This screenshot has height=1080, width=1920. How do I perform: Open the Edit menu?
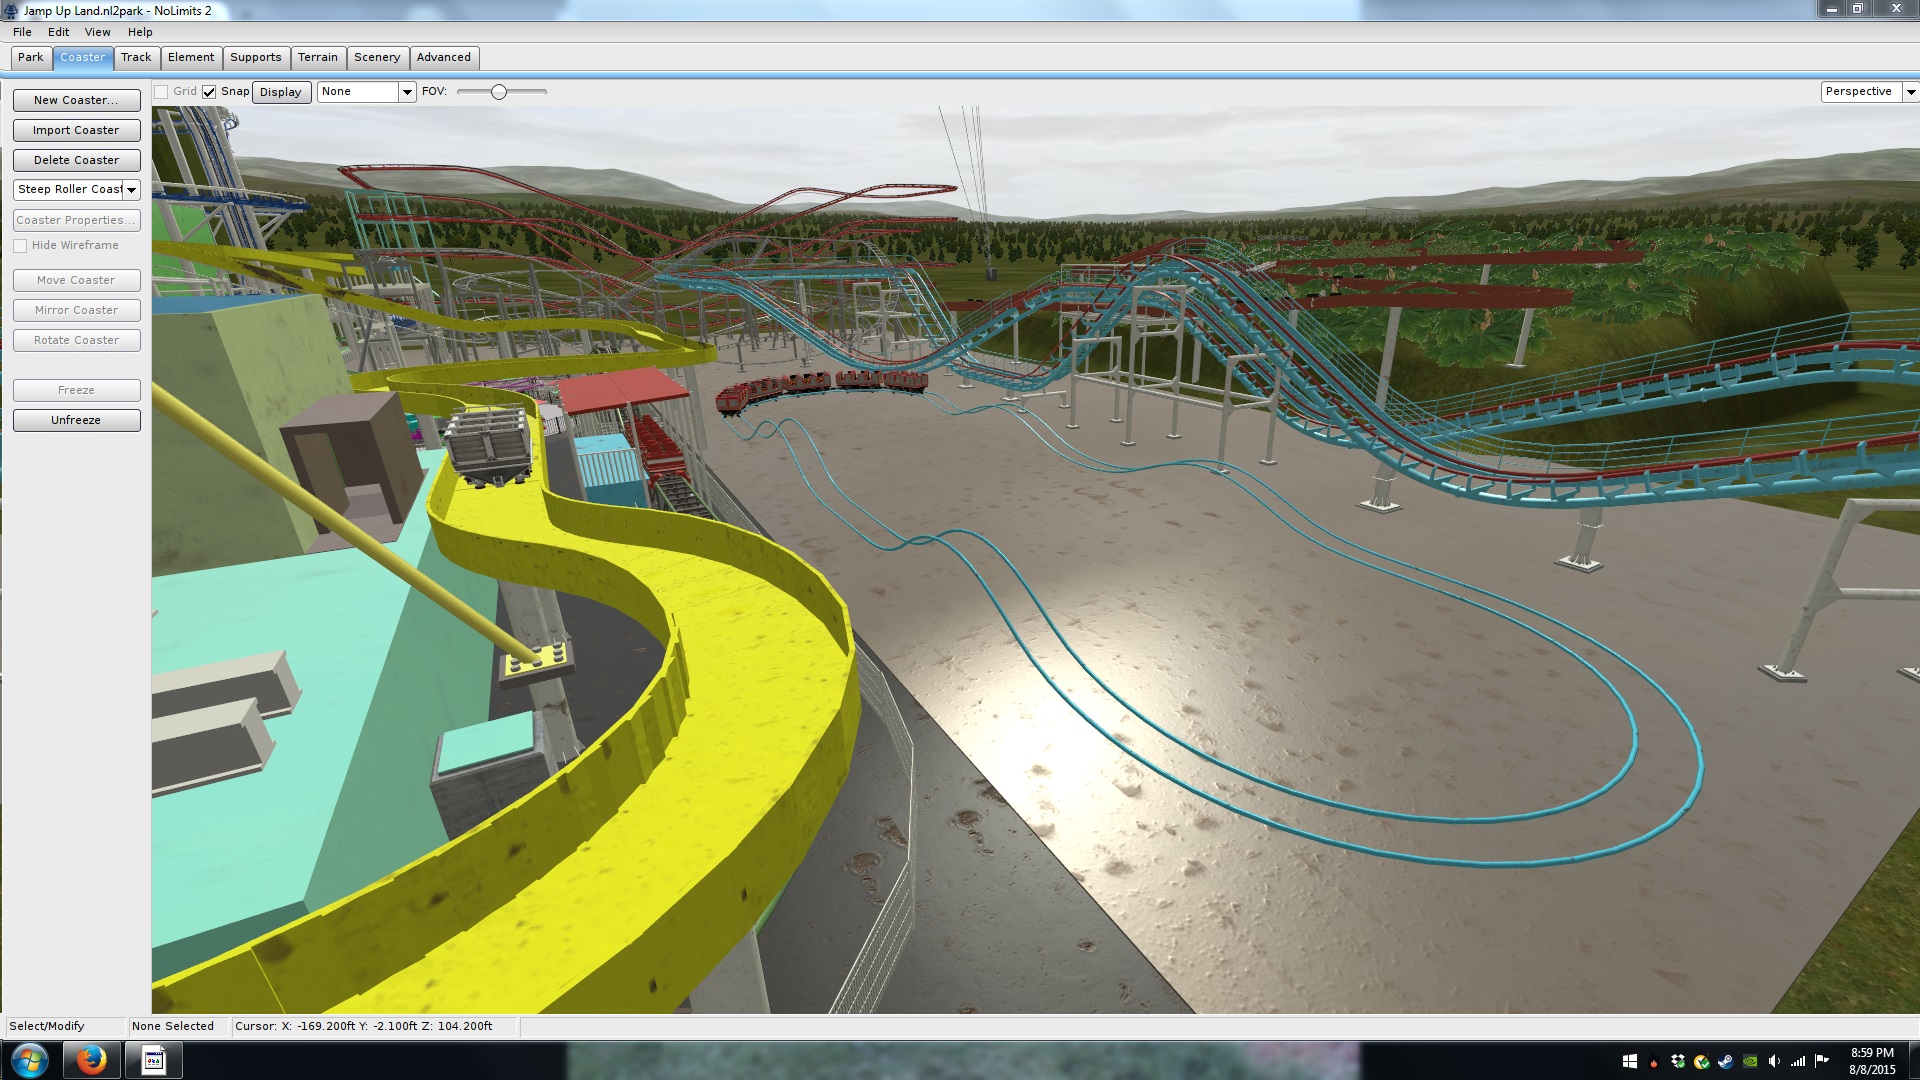coord(58,32)
